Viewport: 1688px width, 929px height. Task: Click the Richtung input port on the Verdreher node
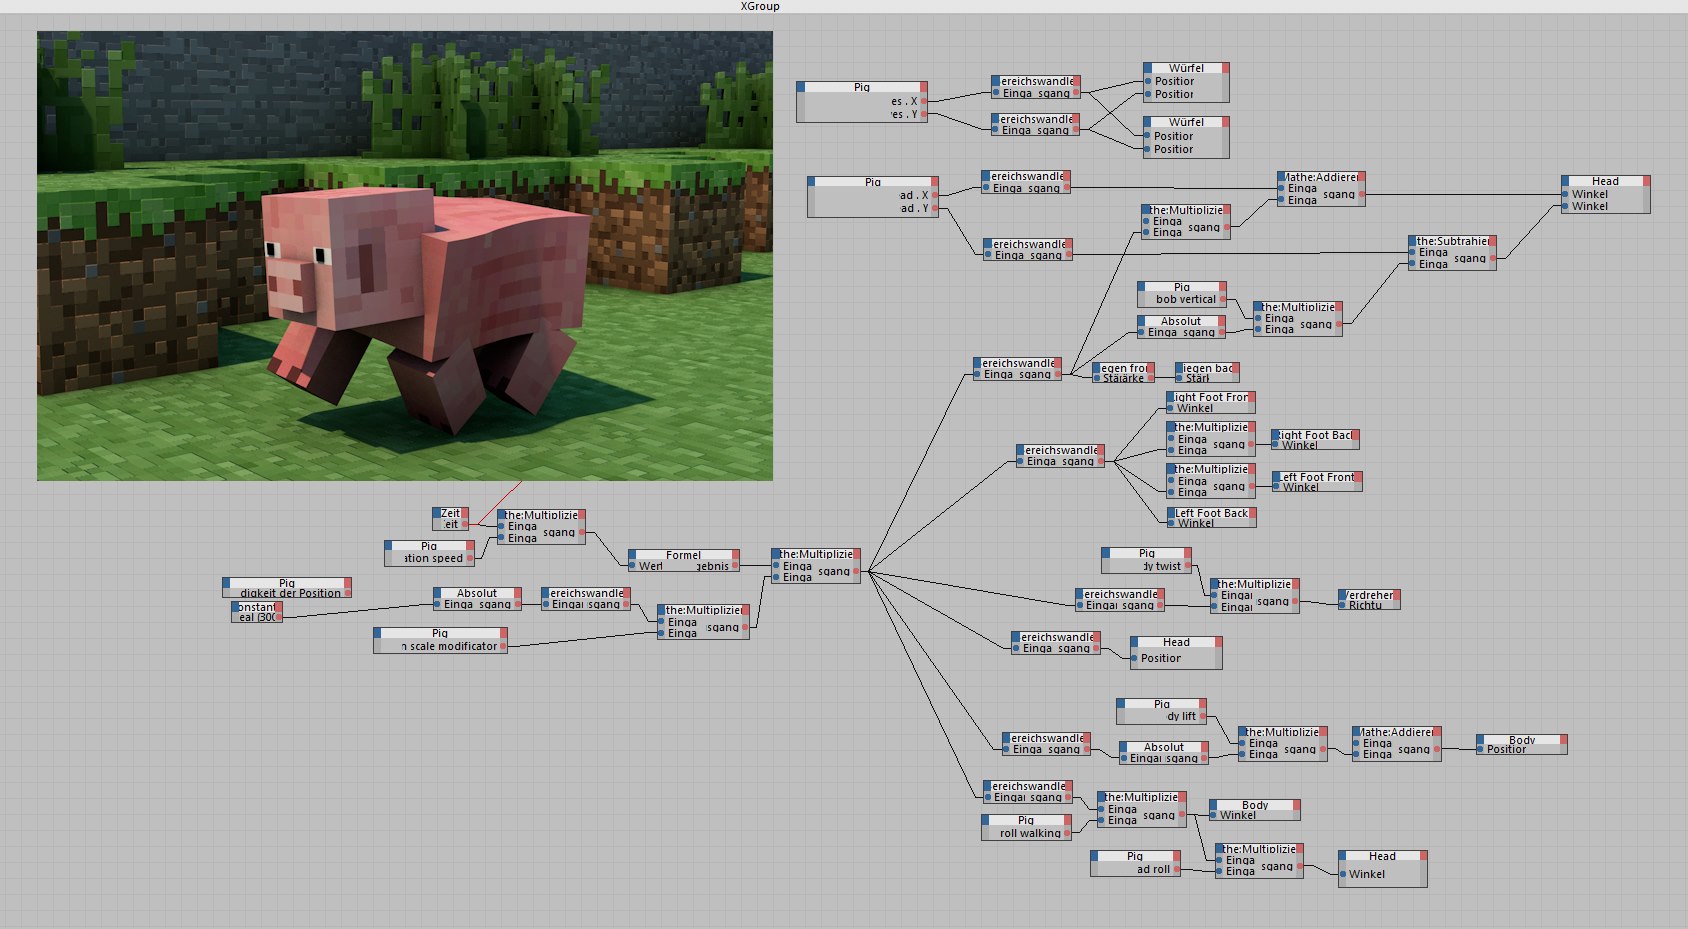(1343, 605)
